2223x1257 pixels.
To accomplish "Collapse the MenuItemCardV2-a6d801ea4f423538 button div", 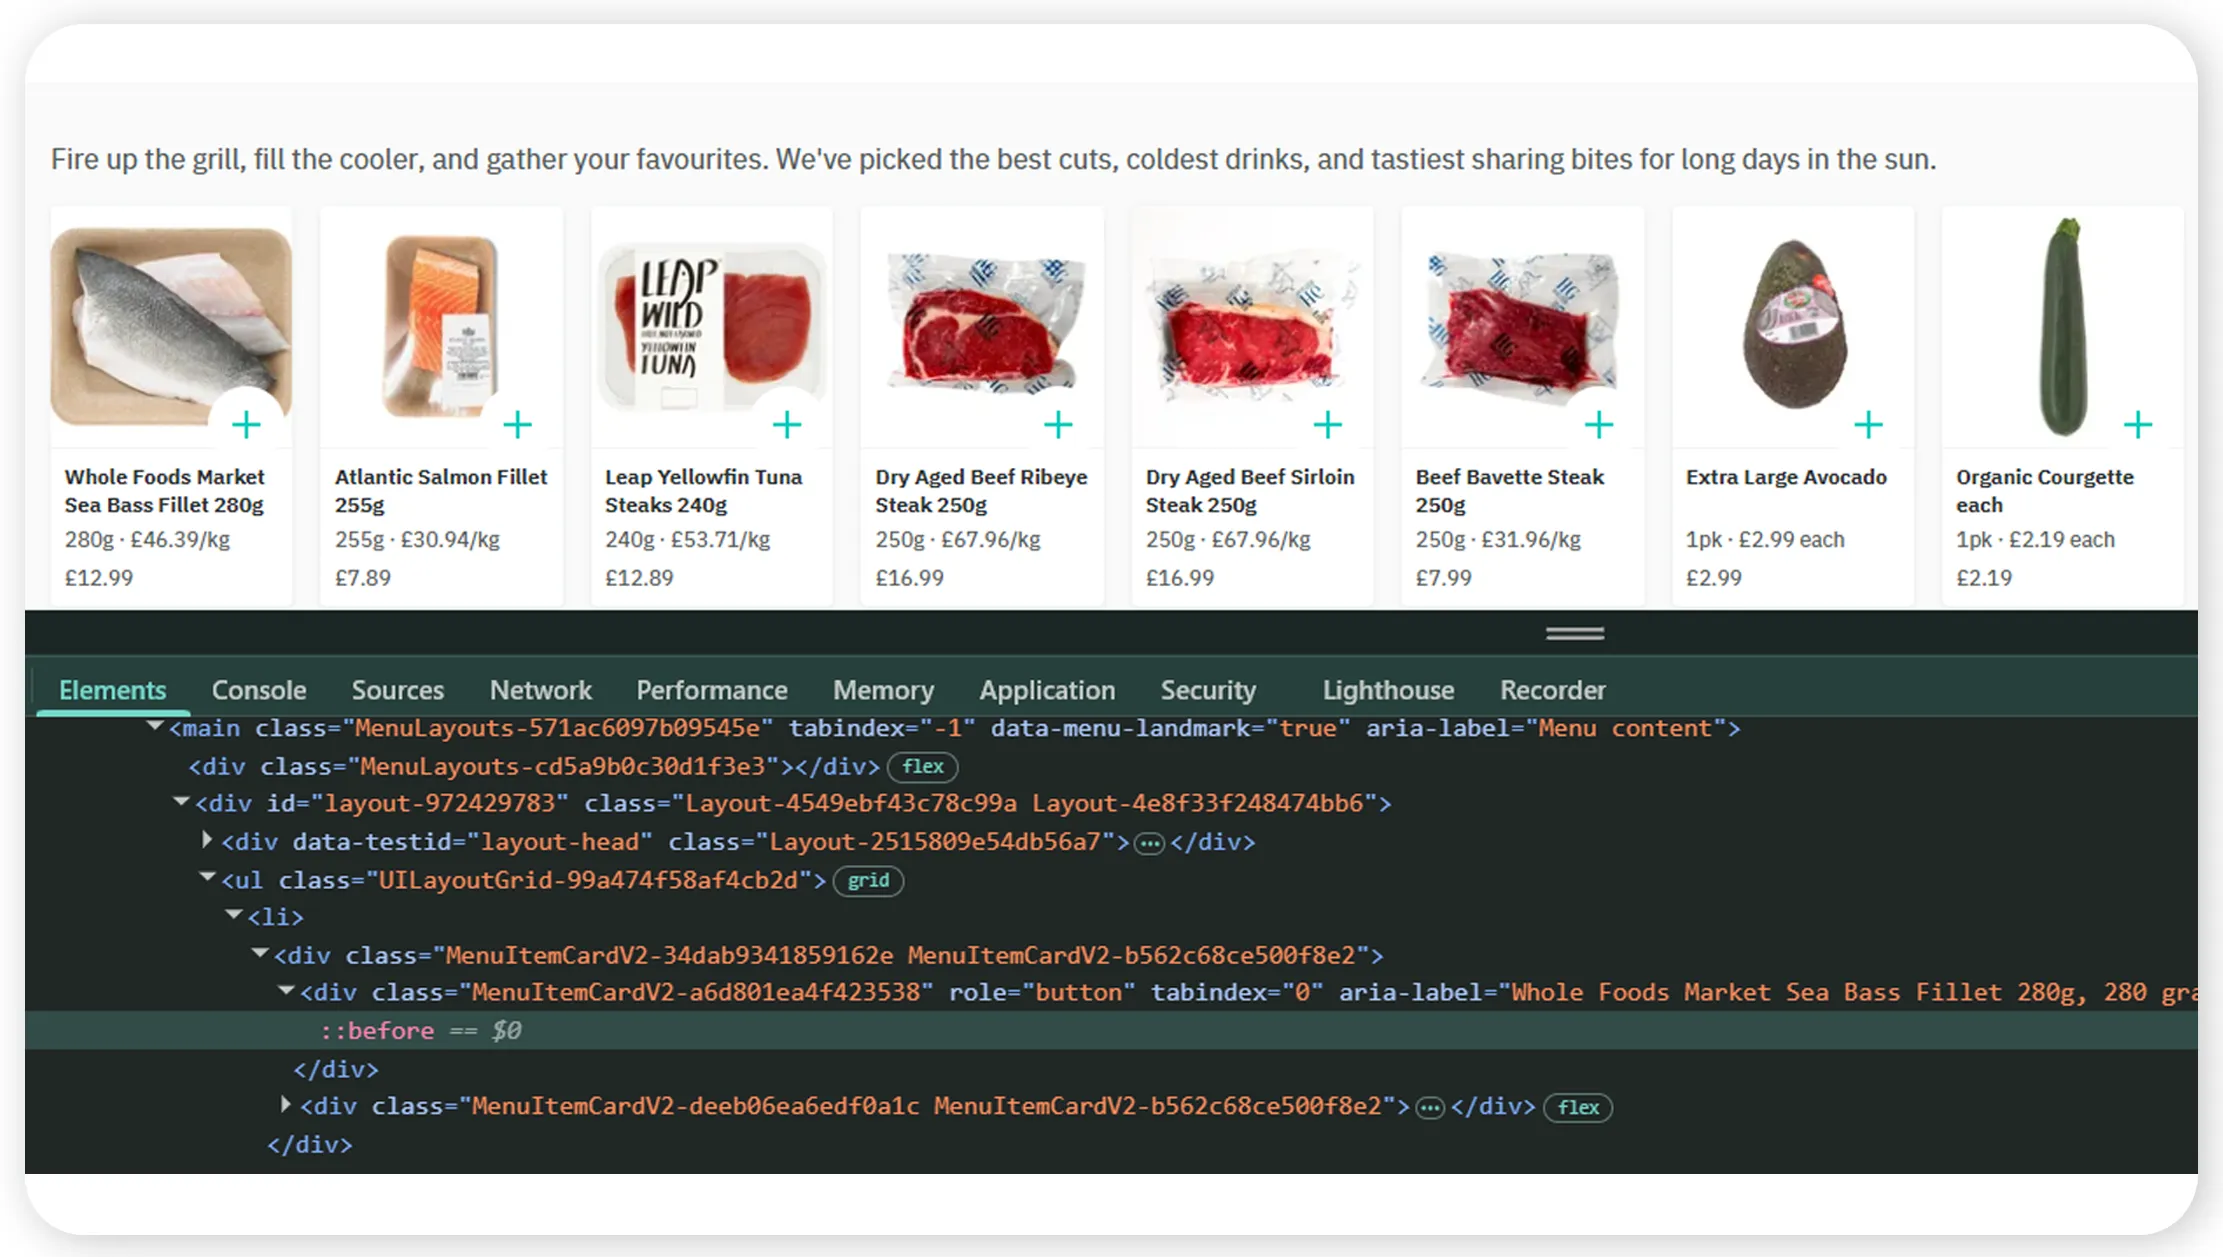I will click(x=286, y=990).
